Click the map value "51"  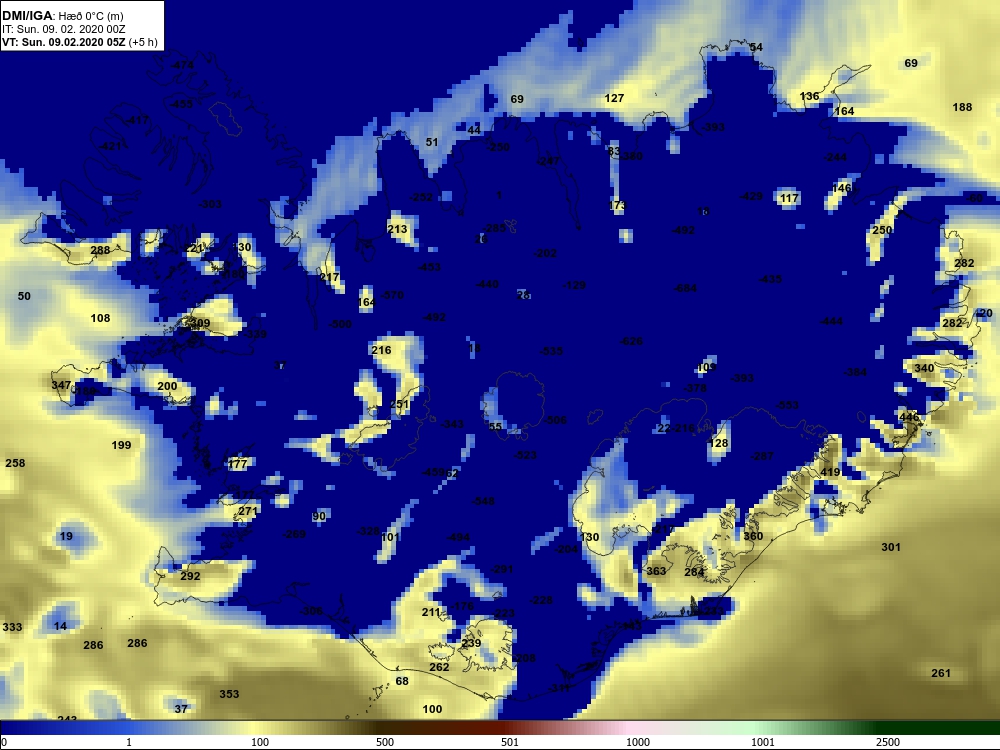tap(432, 142)
